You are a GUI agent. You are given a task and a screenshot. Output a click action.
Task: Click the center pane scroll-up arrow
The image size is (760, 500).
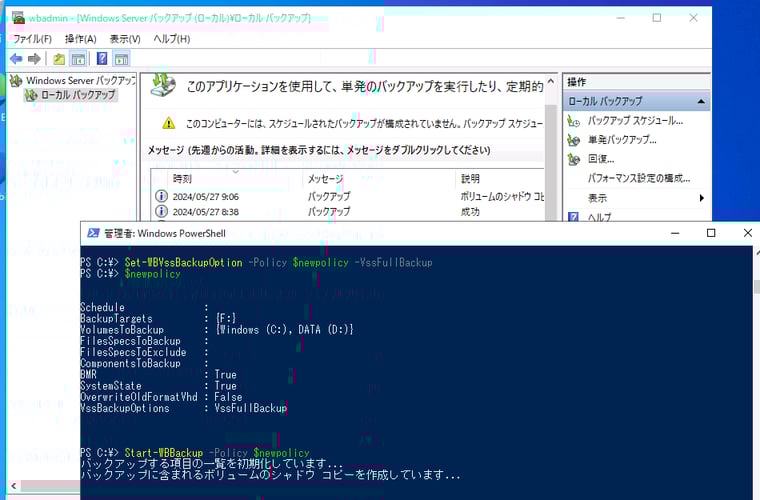coord(551,81)
